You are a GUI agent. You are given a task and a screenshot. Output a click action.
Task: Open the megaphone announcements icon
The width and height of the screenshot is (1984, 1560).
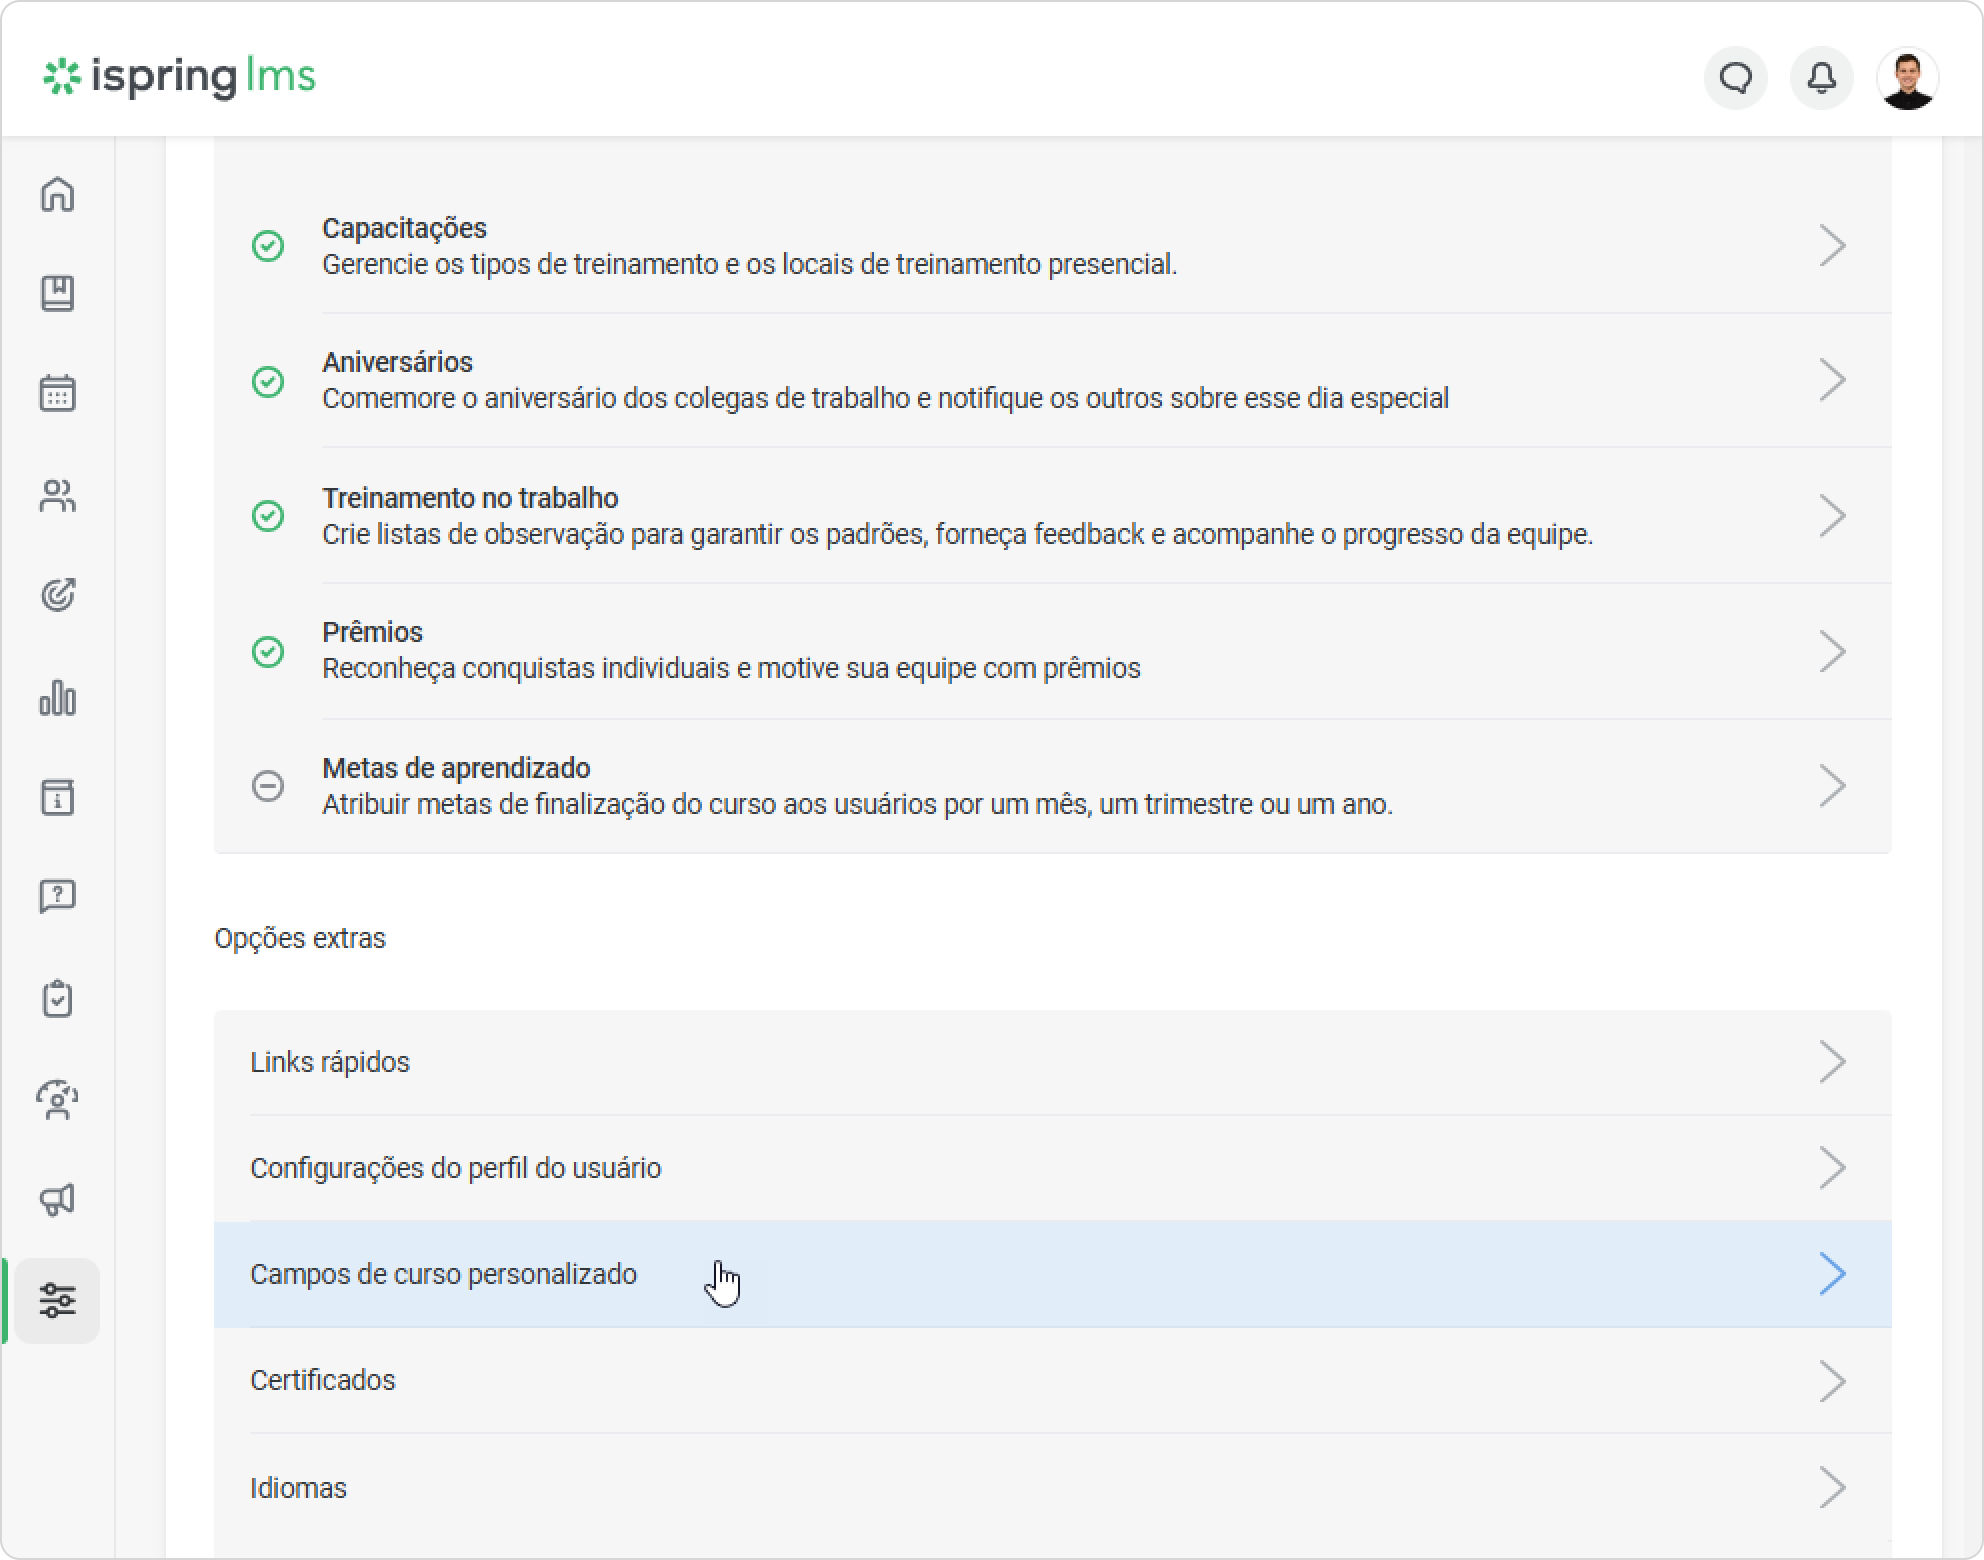58,1199
